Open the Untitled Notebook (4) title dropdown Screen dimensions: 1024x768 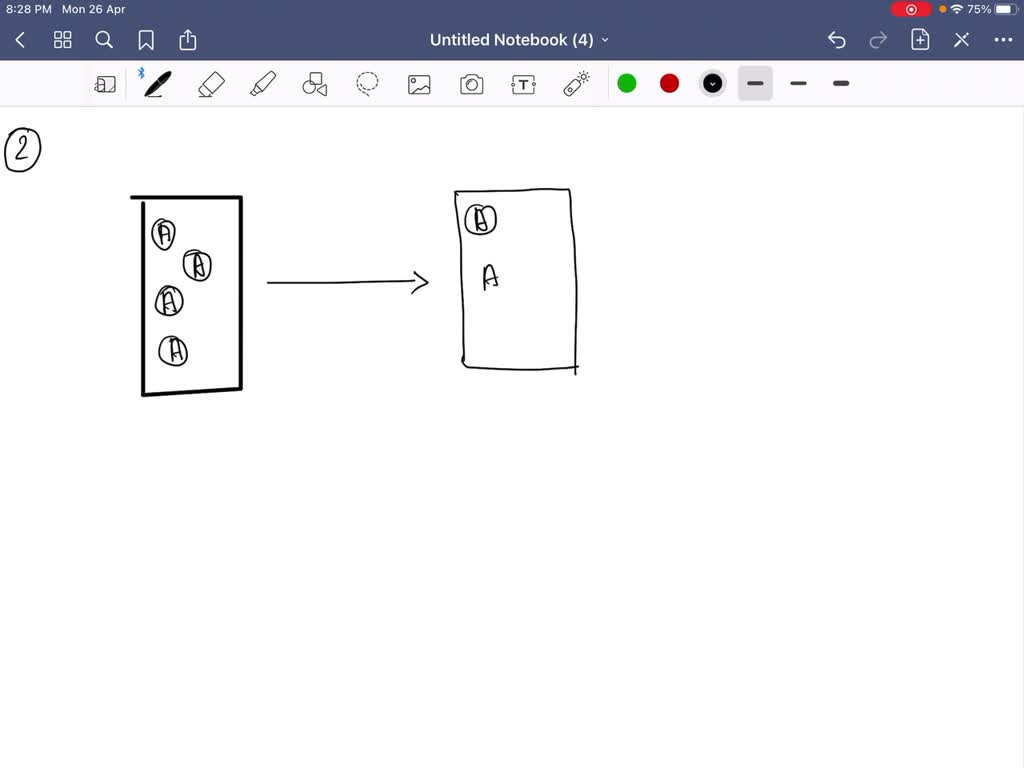[x=519, y=40]
